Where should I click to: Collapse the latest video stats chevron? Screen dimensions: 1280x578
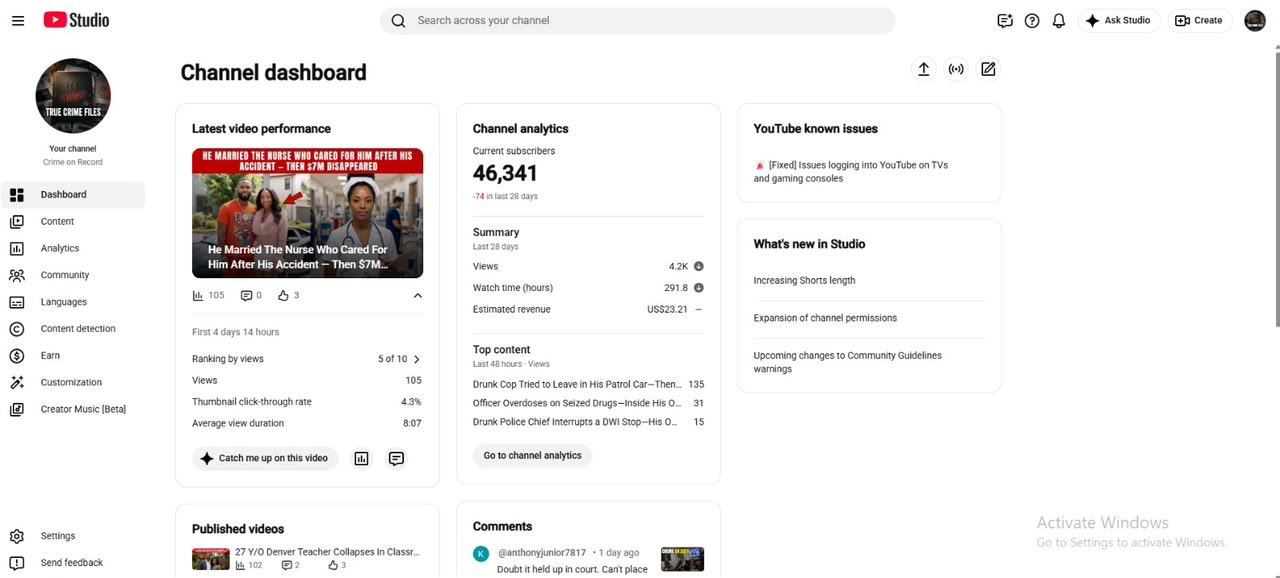[x=418, y=295]
